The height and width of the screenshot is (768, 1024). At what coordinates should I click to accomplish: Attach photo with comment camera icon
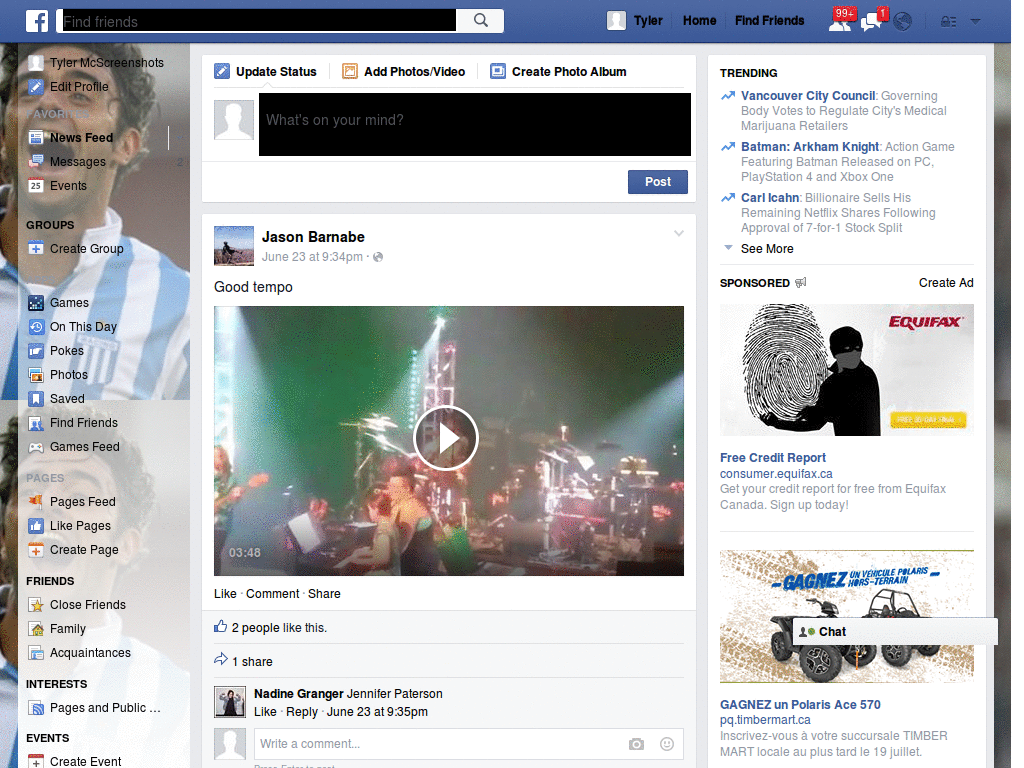636,744
